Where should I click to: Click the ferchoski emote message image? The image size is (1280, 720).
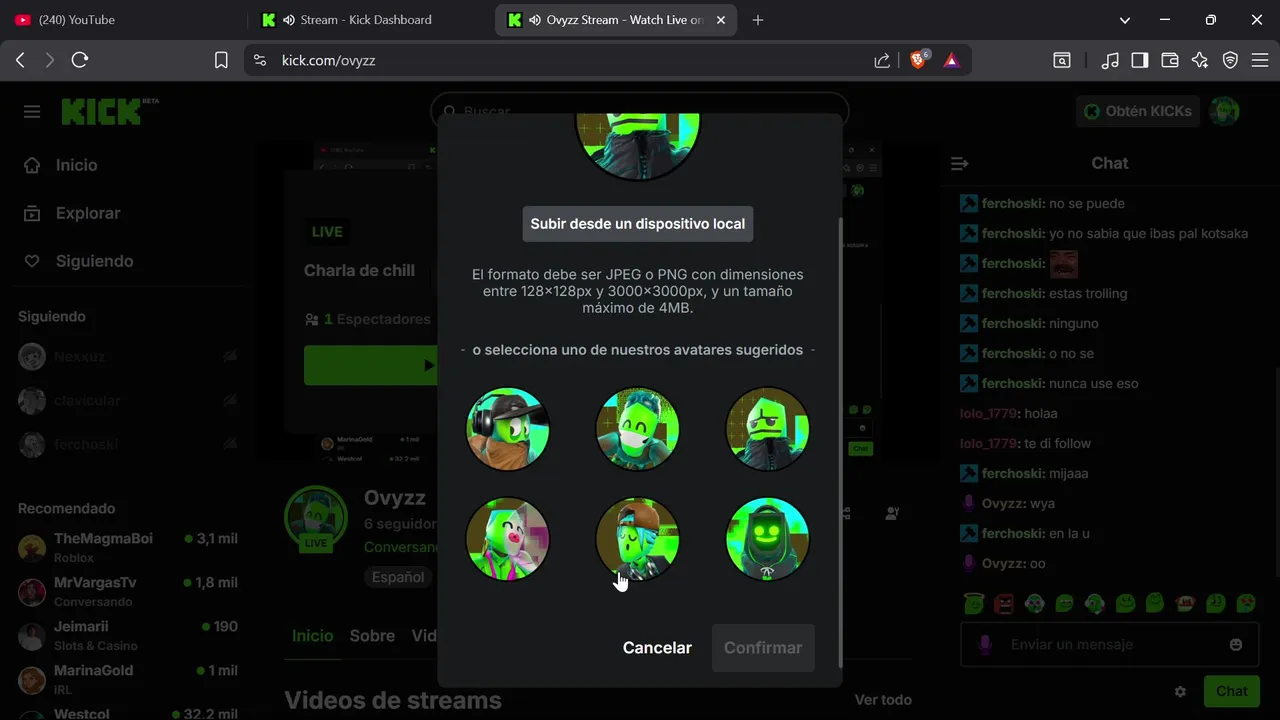point(1063,263)
